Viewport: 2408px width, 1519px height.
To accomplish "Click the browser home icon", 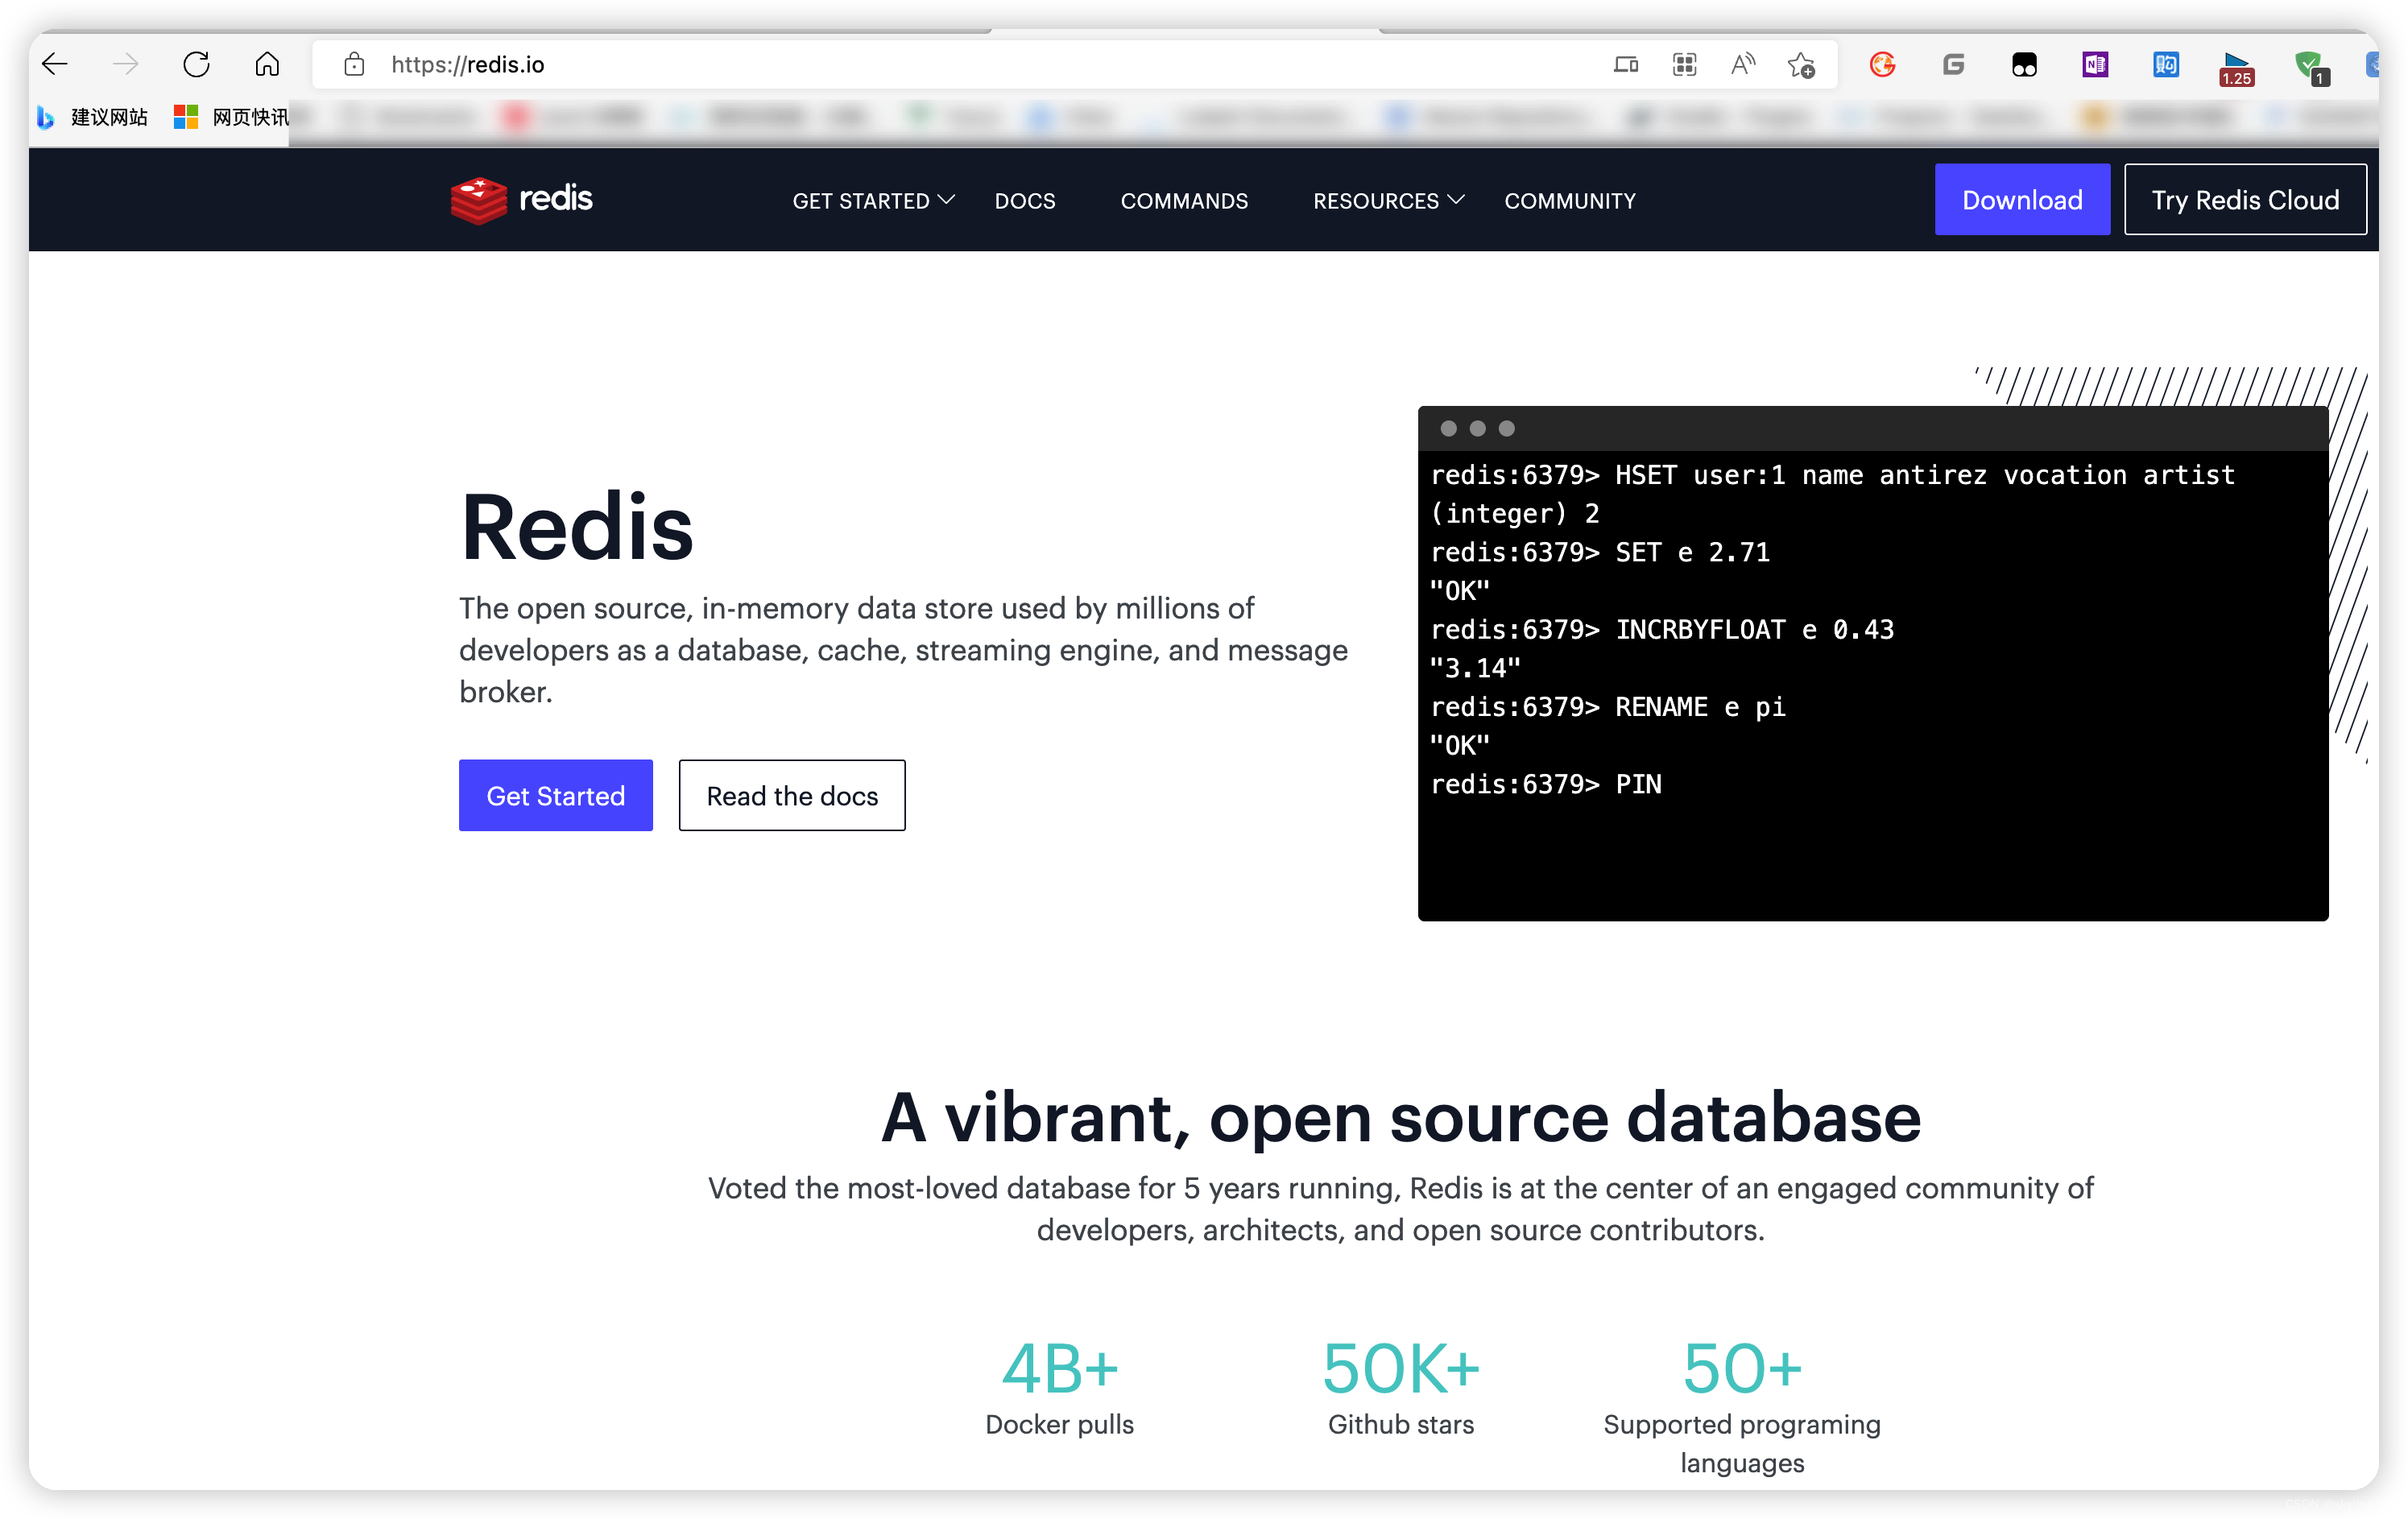I will coord(266,63).
